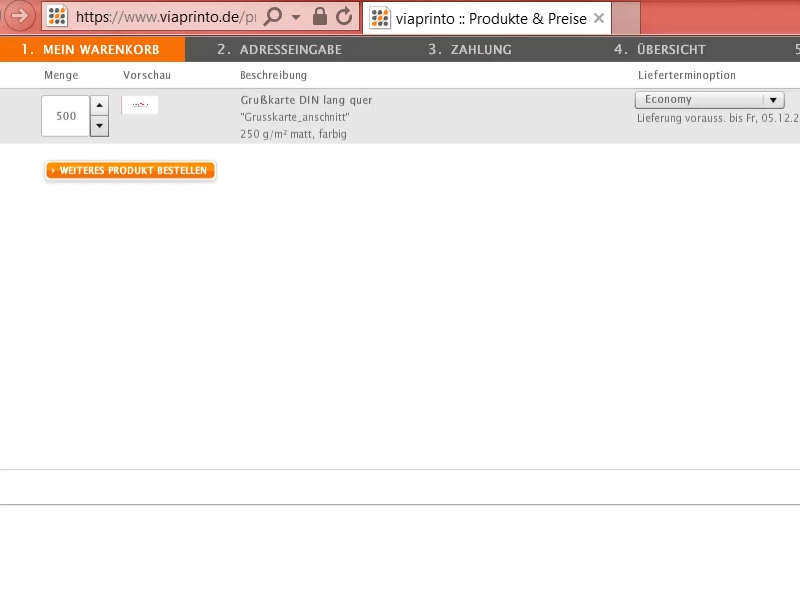The width and height of the screenshot is (800, 600).
Task: Click the refresh page icon
Action: [344, 16]
